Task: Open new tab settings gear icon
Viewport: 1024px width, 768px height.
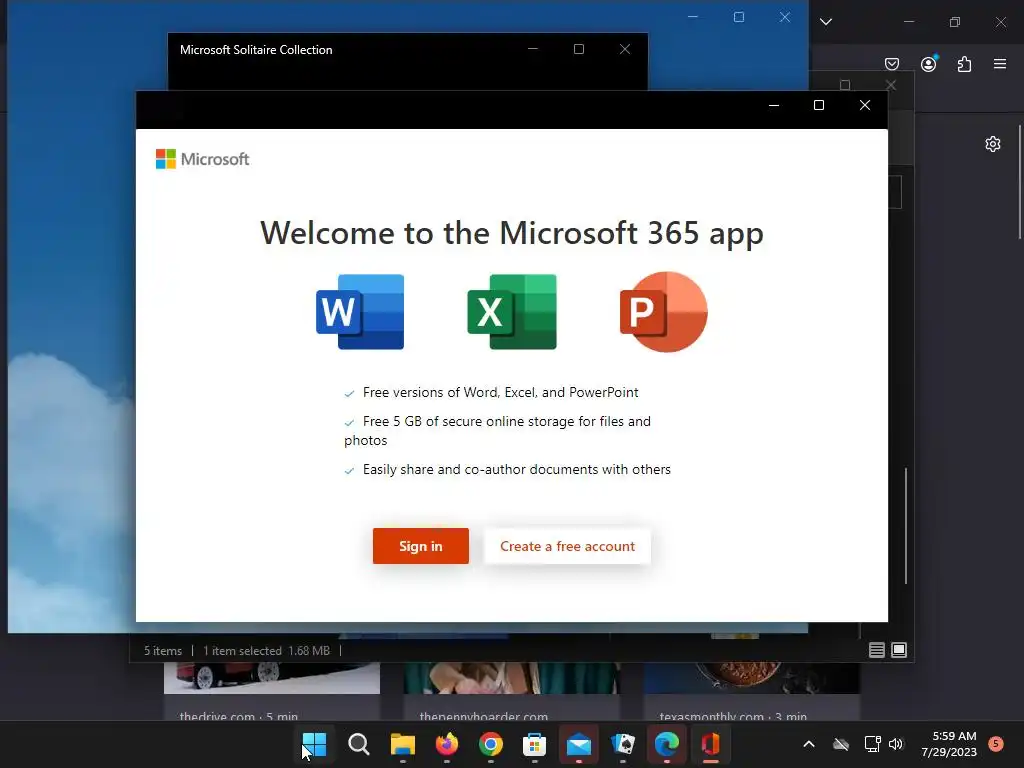Action: [x=993, y=144]
